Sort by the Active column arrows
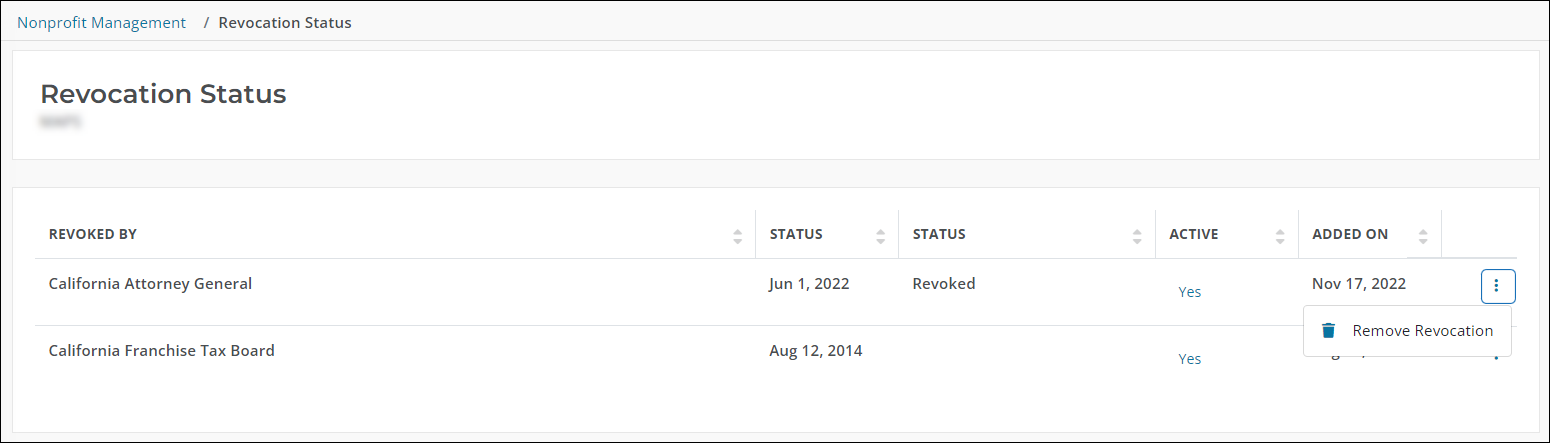The height and width of the screenshot is (443, 1550). pyautogui.click(x=1280, y=236)
